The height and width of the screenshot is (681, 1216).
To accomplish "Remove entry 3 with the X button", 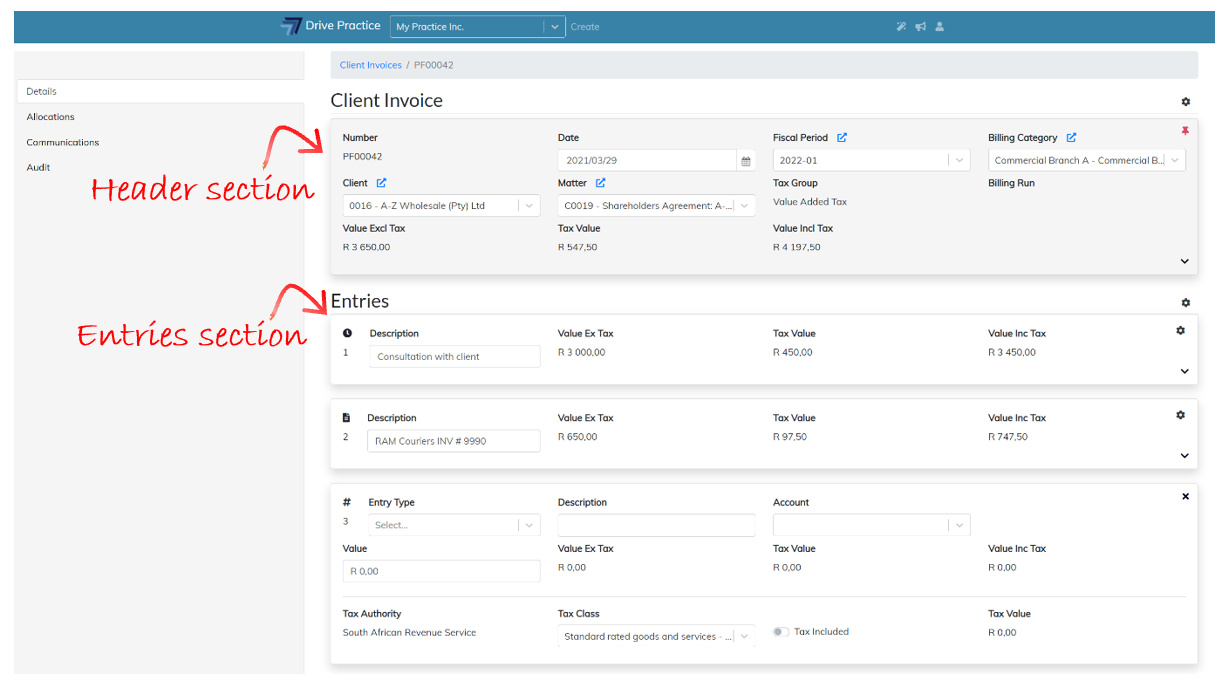I will click(x=1186, y=496).
